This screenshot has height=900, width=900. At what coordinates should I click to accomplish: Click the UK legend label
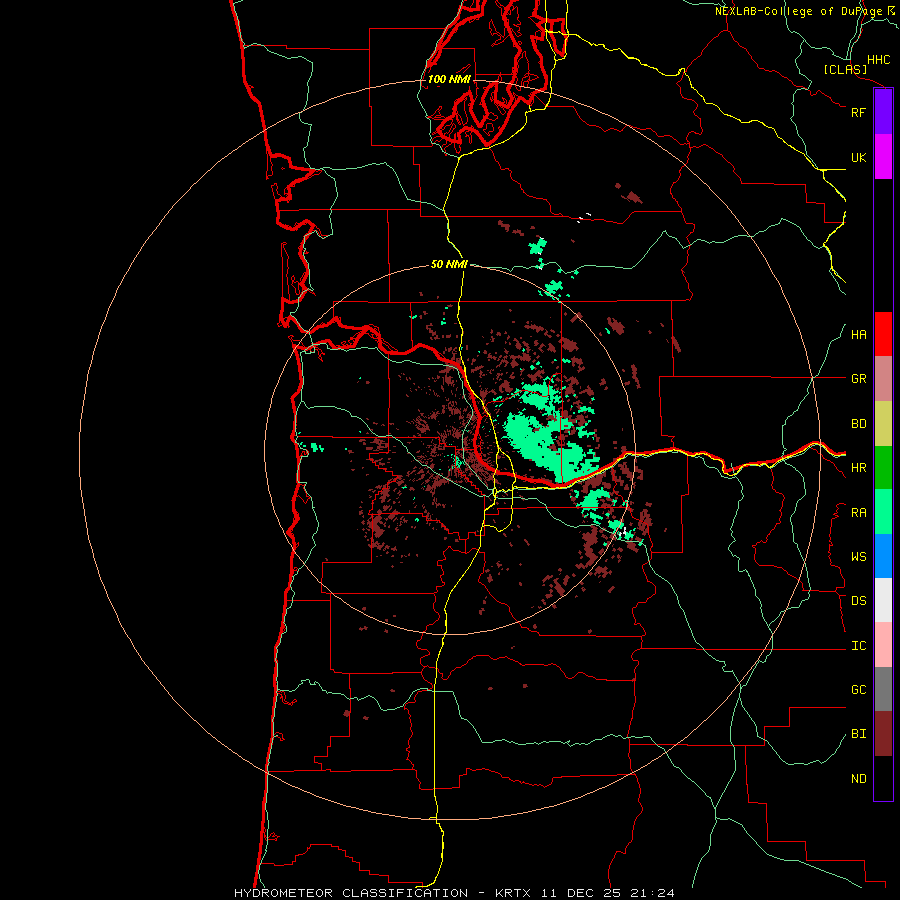click(x=858, y=157)
